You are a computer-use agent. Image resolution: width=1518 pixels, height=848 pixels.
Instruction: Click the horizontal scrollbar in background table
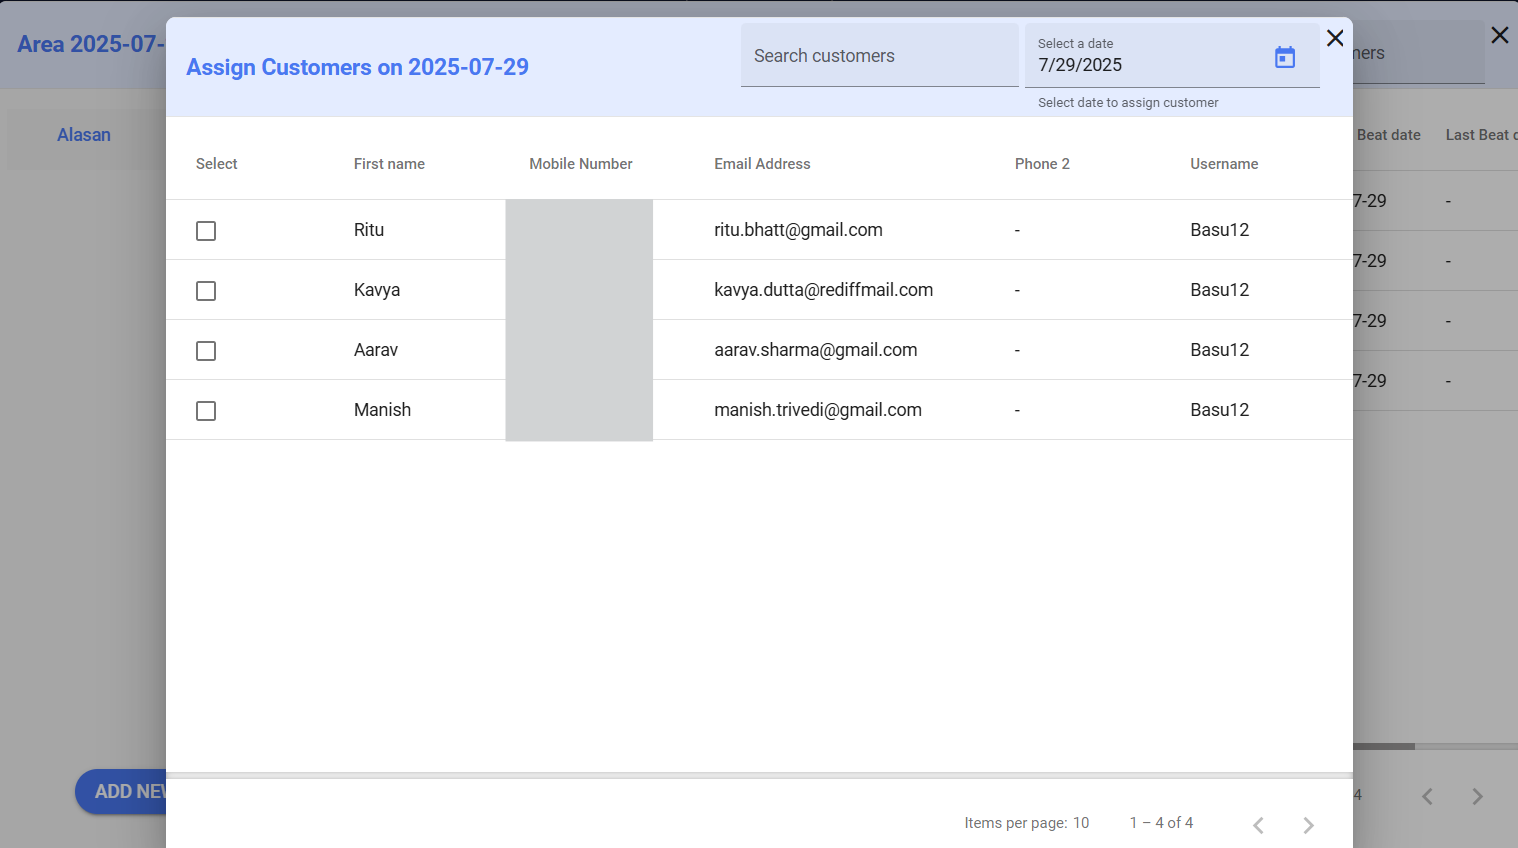pyautogui.click(x=1384, y=746)
